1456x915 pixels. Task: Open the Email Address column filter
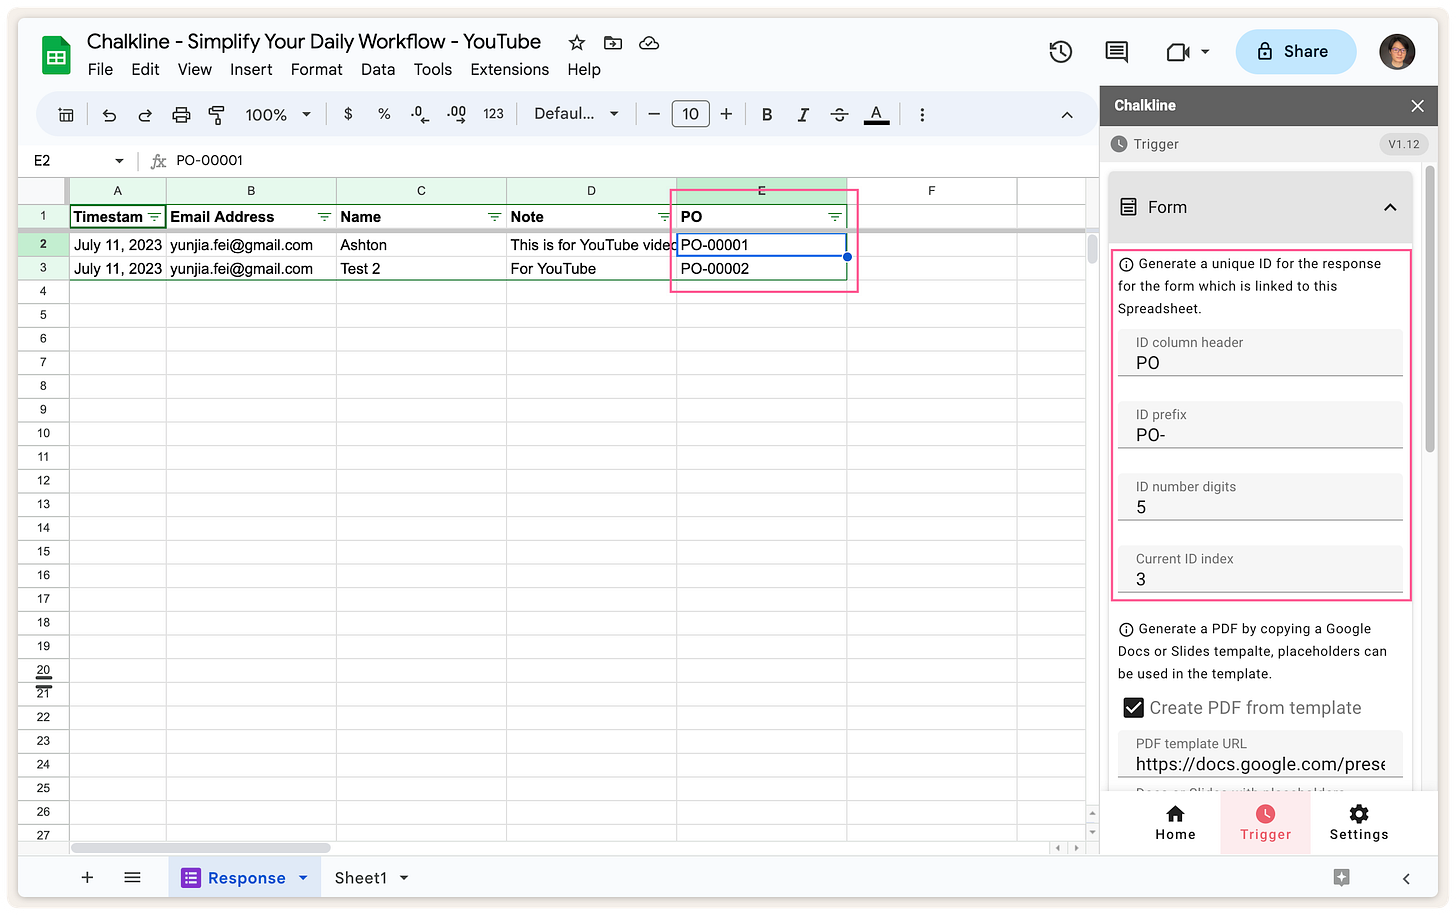324,217
